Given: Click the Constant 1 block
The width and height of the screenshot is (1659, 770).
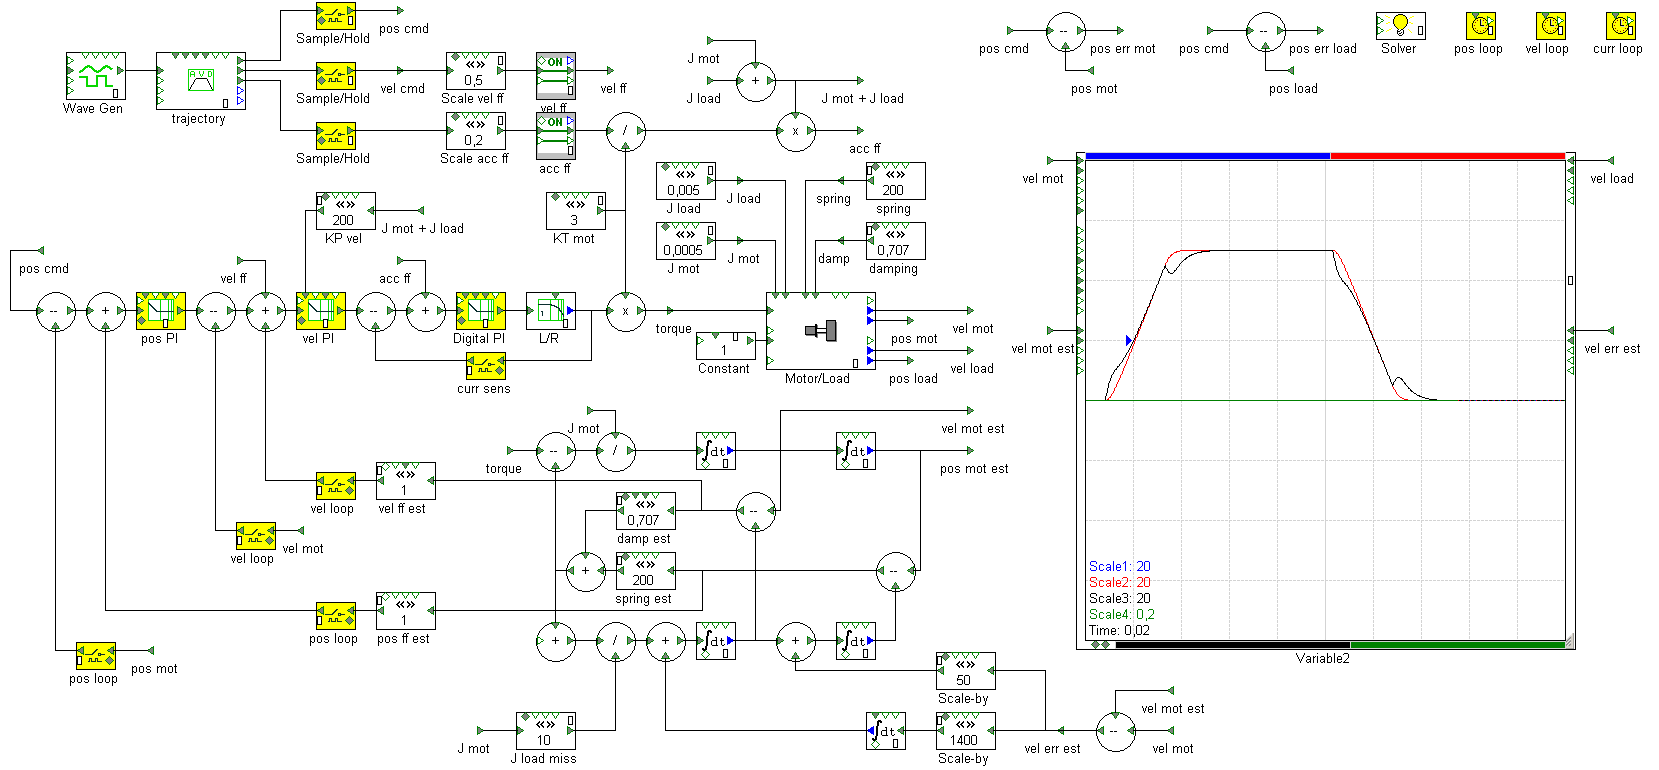Looking at the screenshot, I should click(725, 346).
